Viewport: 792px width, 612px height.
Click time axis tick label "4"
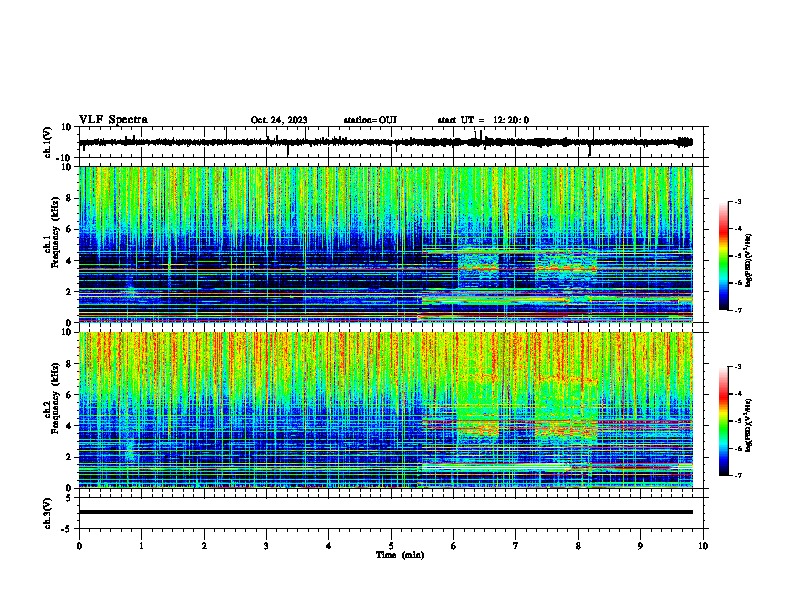point(329,546)
